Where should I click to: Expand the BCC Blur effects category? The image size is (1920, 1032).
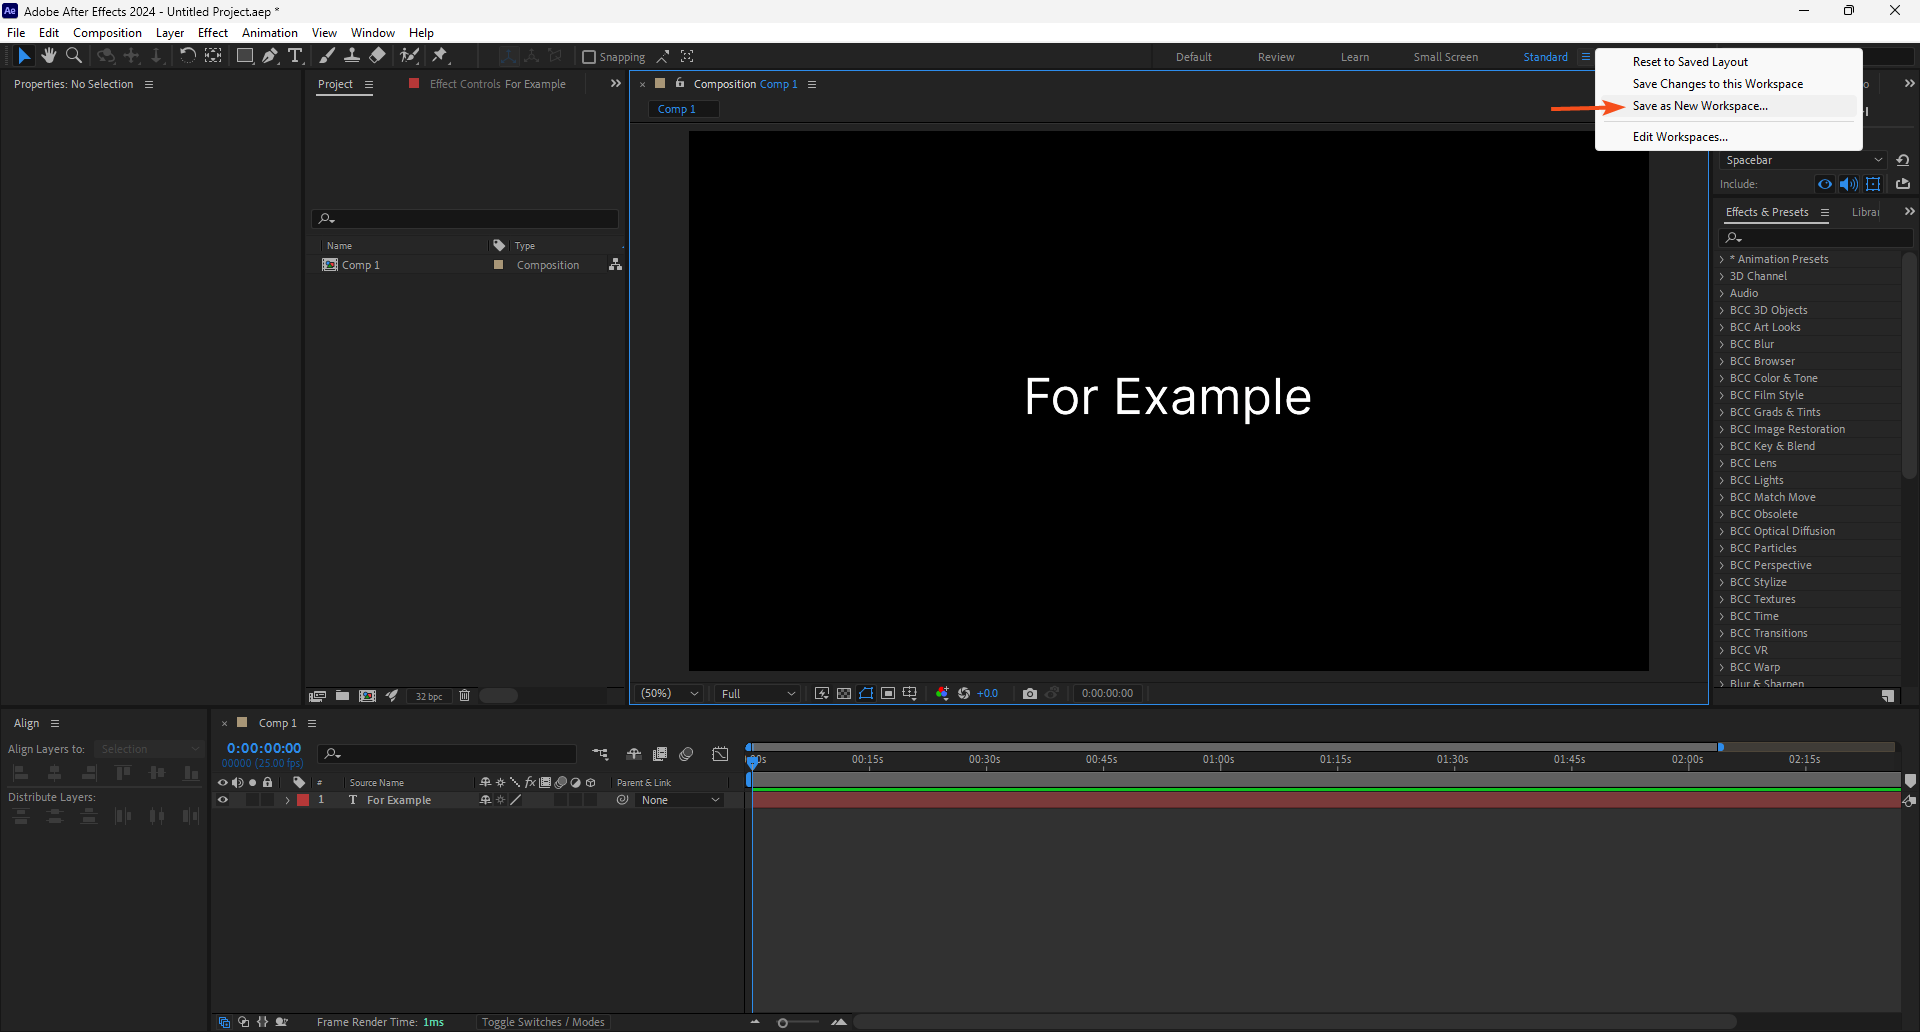[x=1722, y=344]
